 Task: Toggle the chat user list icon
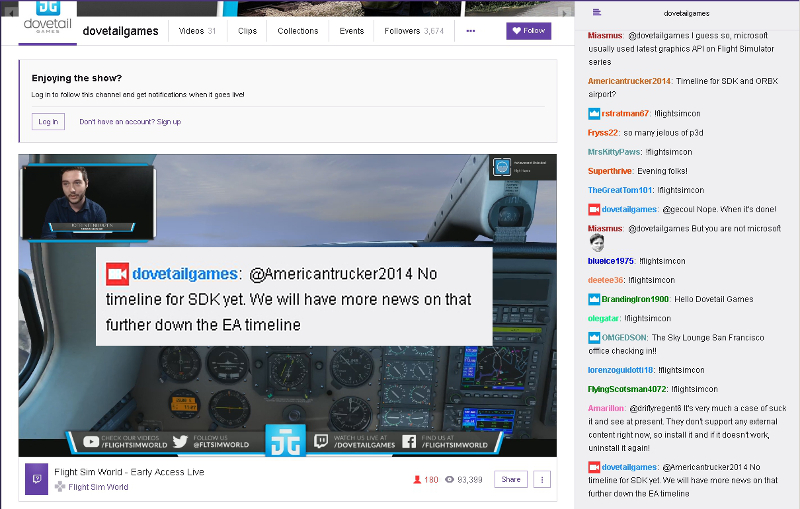click(596, 13)
